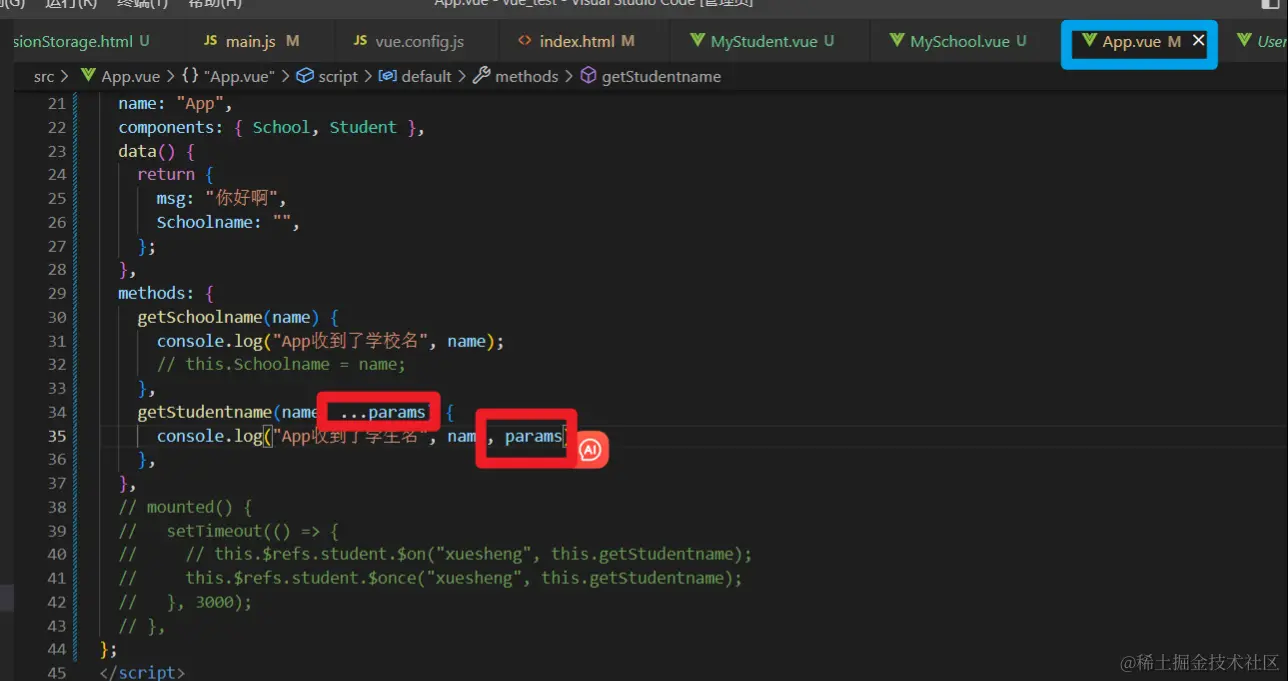Switch to the index.html tab
This screenshot has height=681, width=1288.
coord(576,41)
